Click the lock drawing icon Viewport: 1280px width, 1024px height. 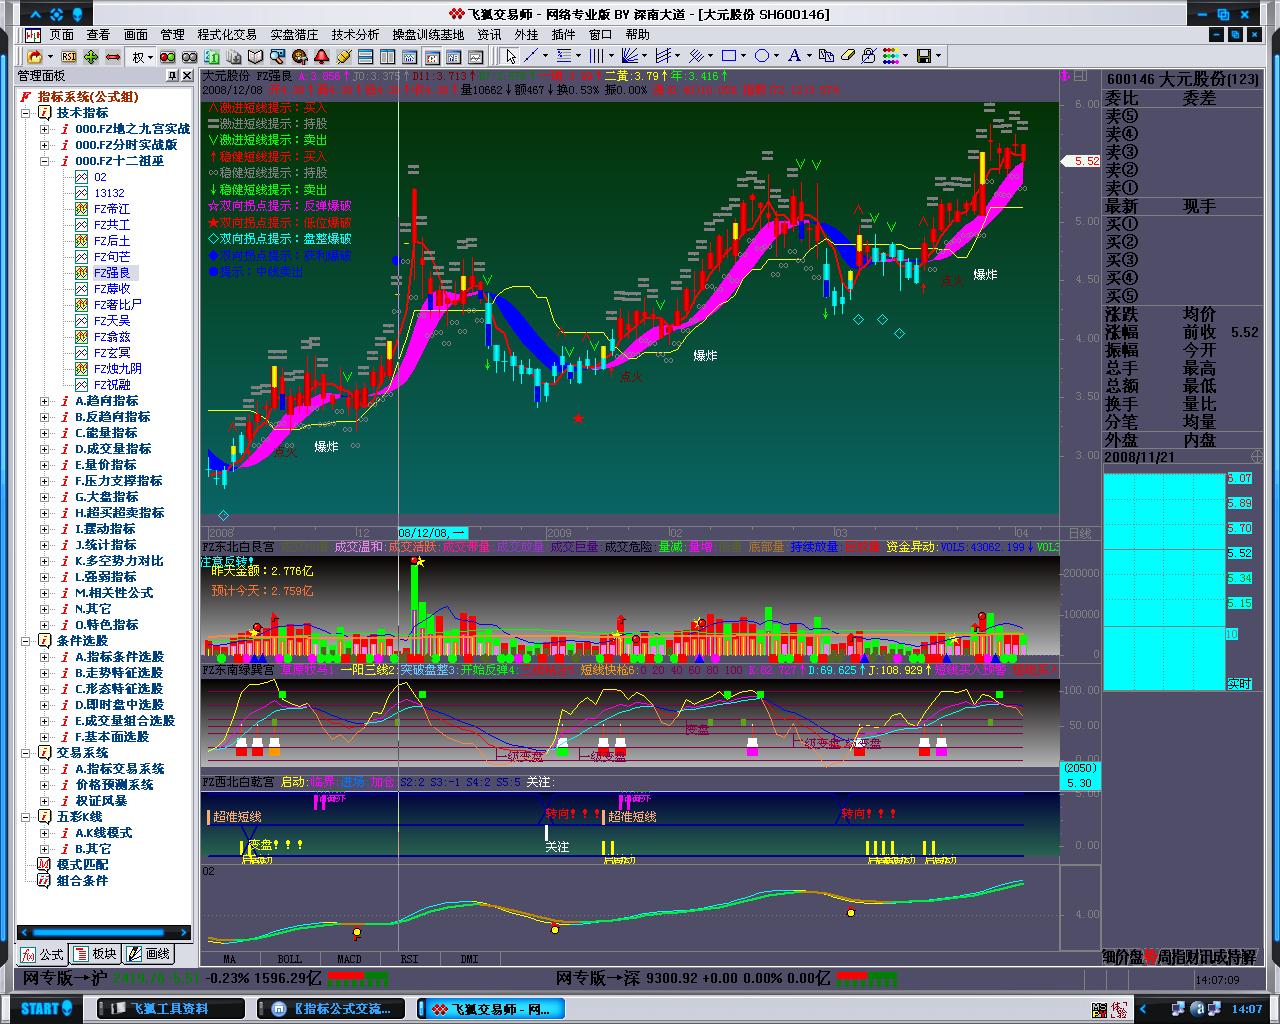coord(869,56)
